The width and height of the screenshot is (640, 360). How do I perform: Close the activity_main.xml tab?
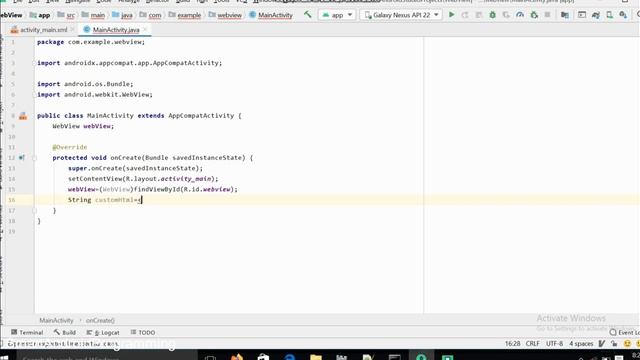pos(72,30)
